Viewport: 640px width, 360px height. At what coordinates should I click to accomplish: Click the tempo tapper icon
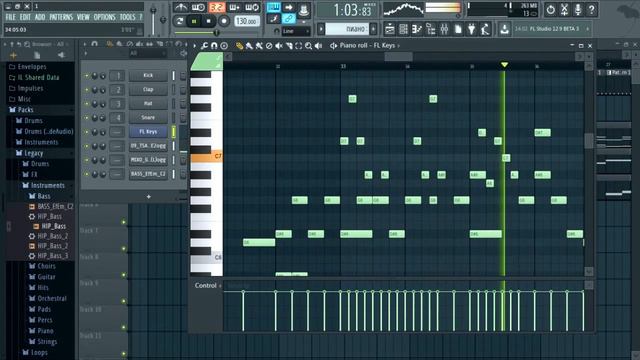(485, 29)
